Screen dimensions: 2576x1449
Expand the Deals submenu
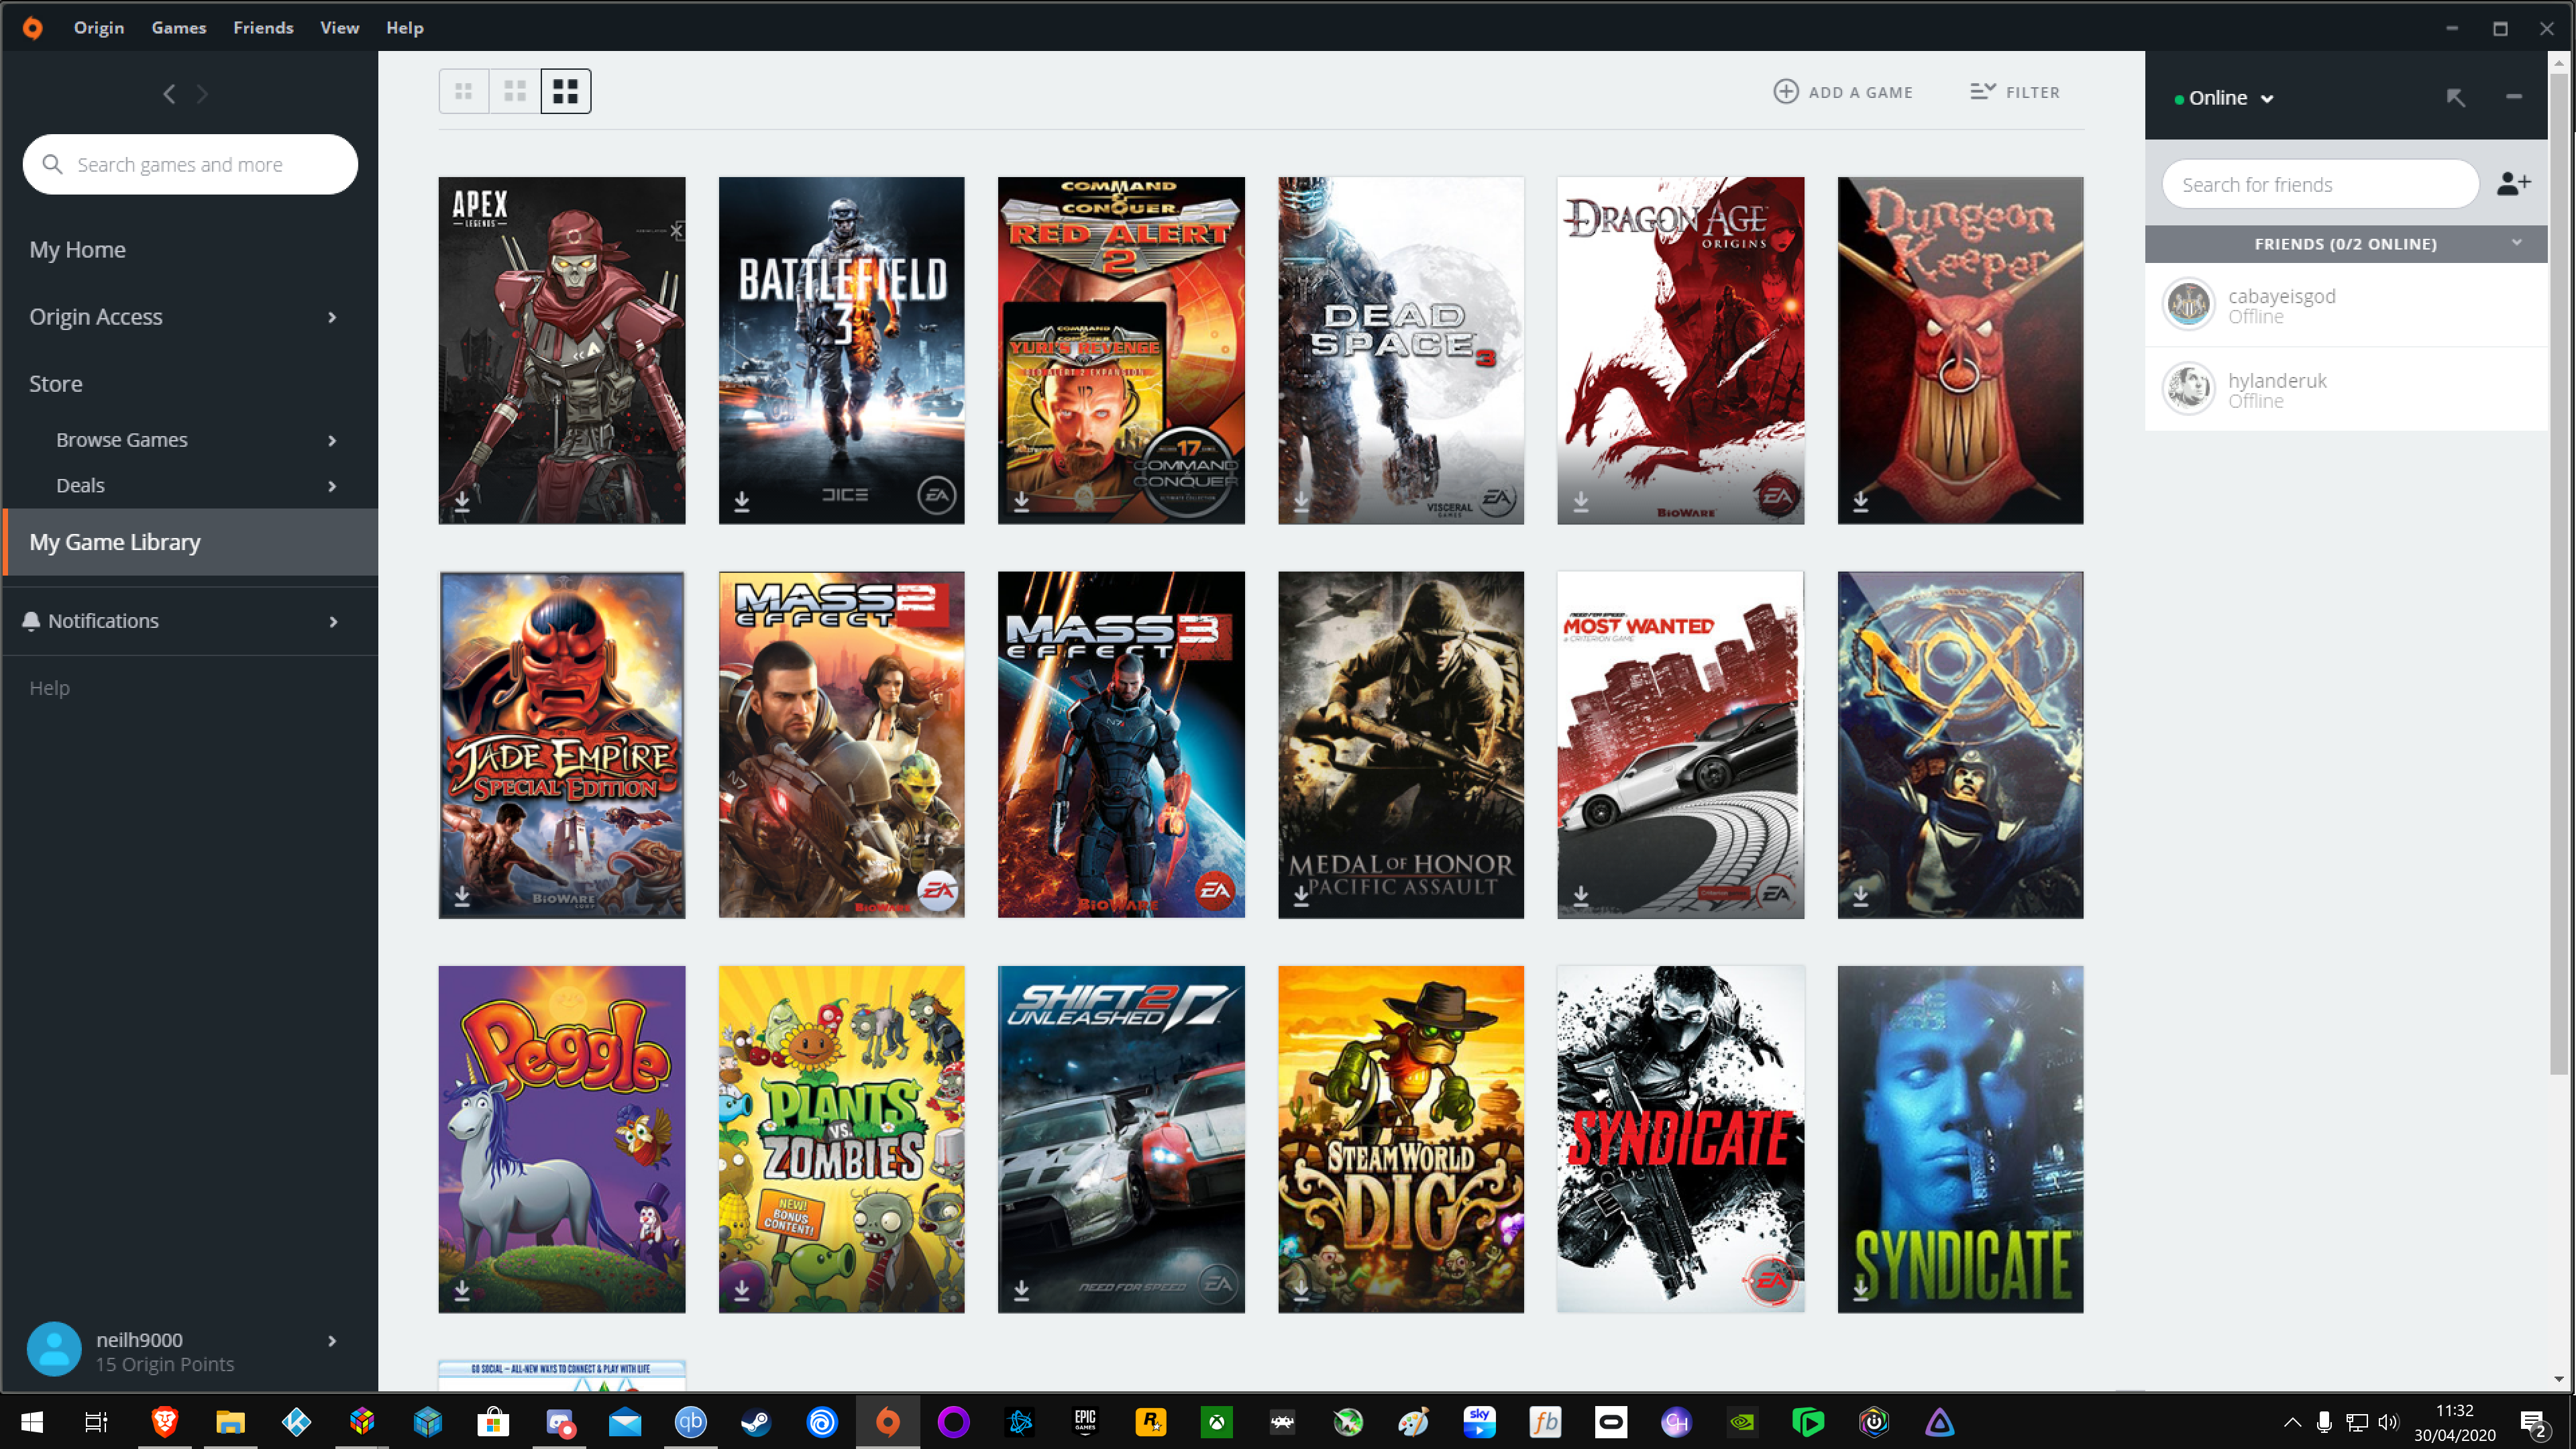click(332, 486)
